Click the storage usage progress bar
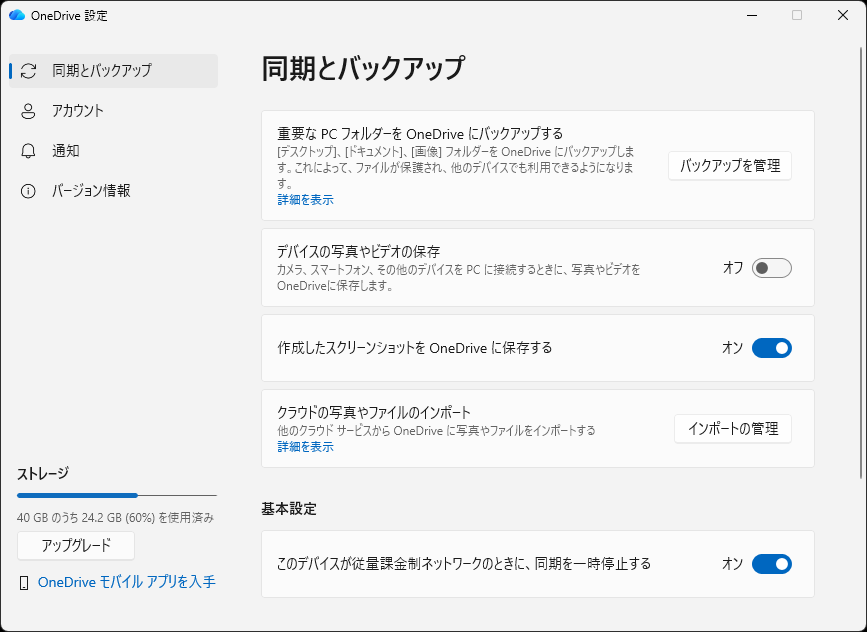867x632 pixels. 115,495
